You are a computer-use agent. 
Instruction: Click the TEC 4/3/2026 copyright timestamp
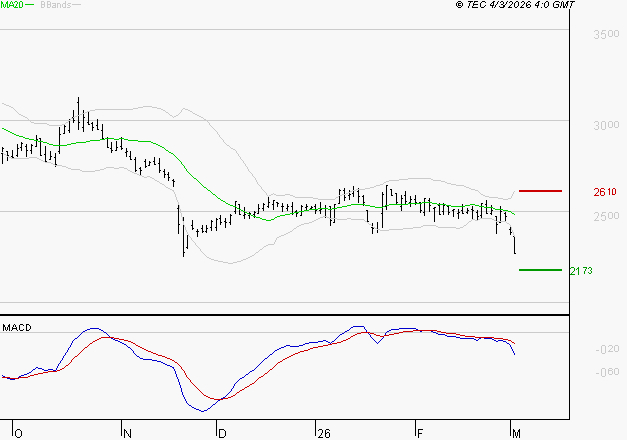point(515,5)
